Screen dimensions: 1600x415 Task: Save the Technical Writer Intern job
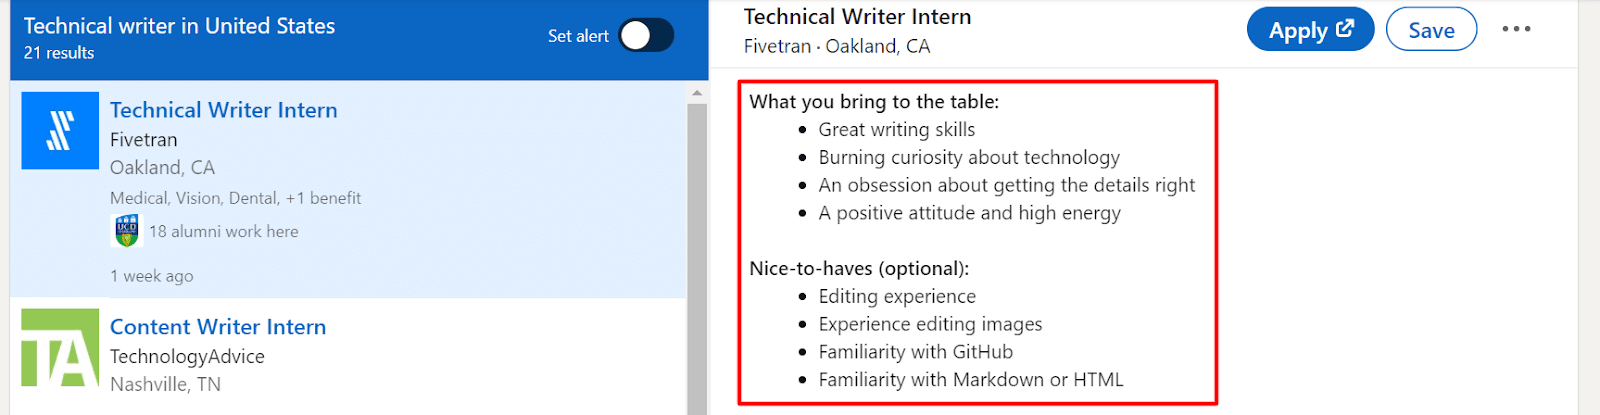tap(1431, 30)
